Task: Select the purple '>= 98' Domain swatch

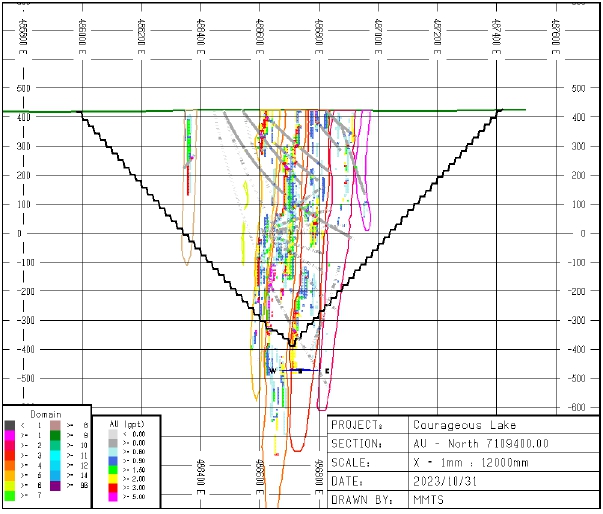Action: pyautogui.click(x=54, y=485)
